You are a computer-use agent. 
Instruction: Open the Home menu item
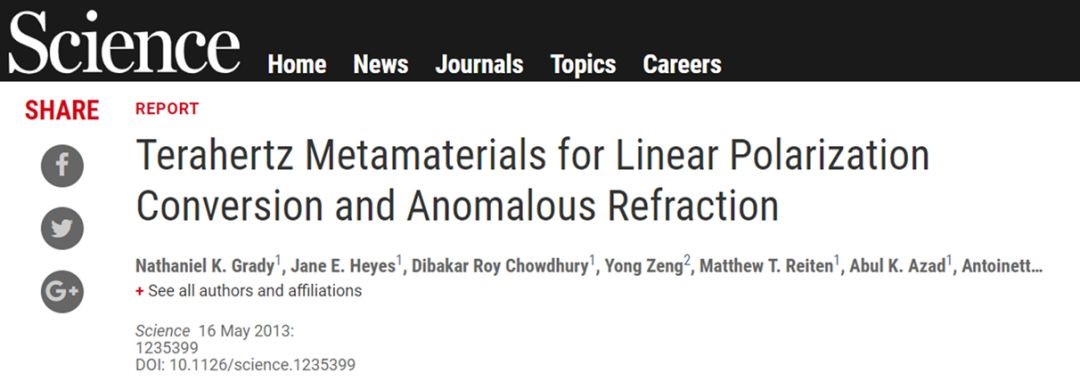(x=297, y=65)
